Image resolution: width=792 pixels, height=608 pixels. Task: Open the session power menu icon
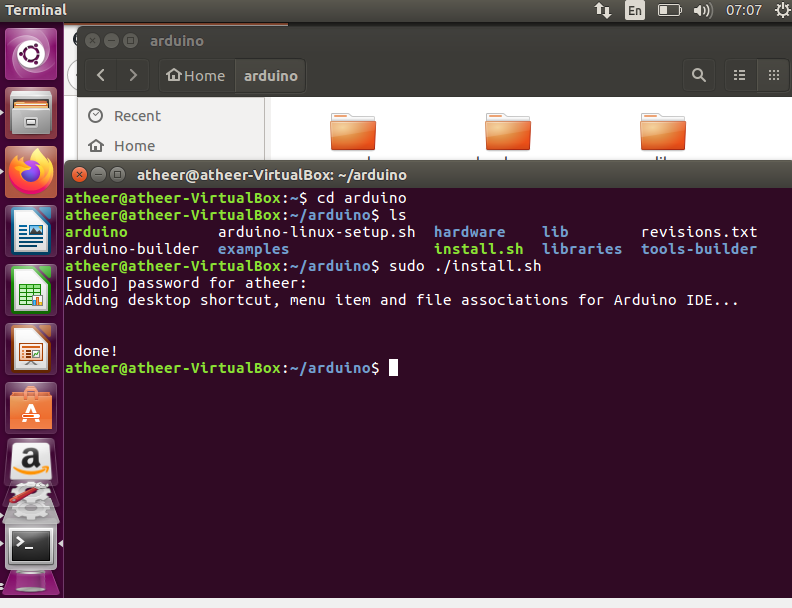coord(782,10)
